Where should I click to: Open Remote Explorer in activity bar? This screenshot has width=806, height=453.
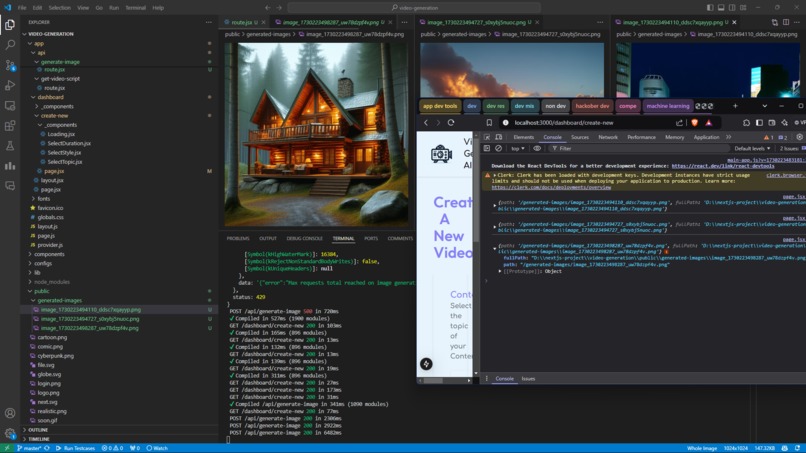10,105
